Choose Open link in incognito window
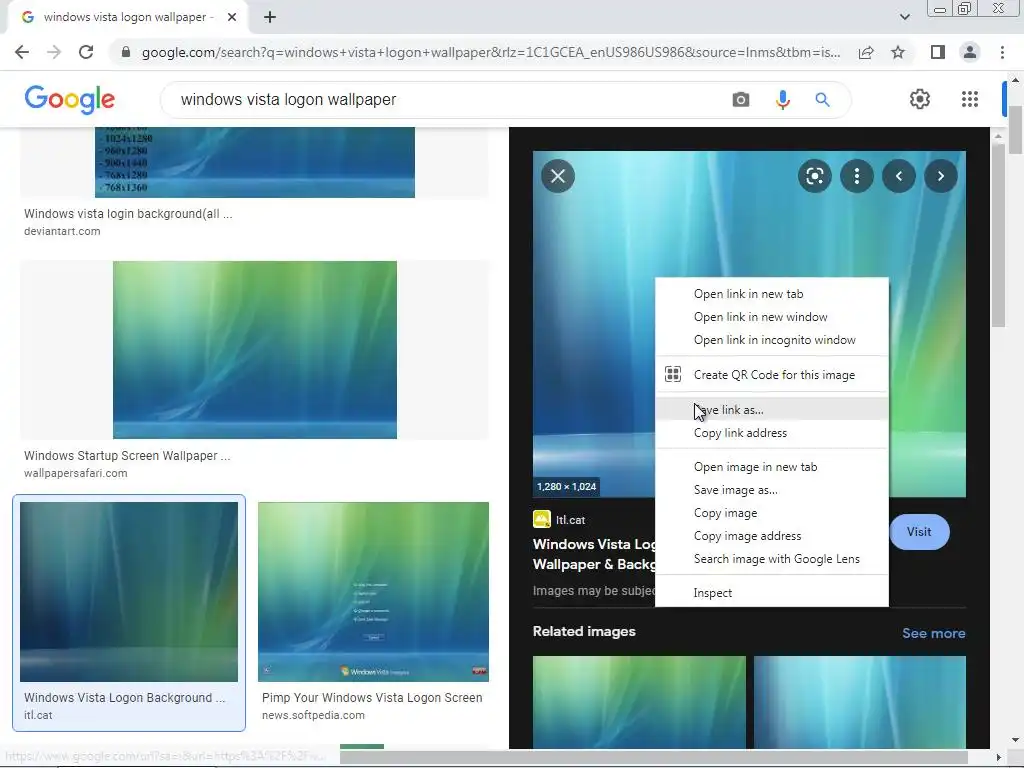The image size is (1024, 768). pyautogui.click(x=771, y=340)
